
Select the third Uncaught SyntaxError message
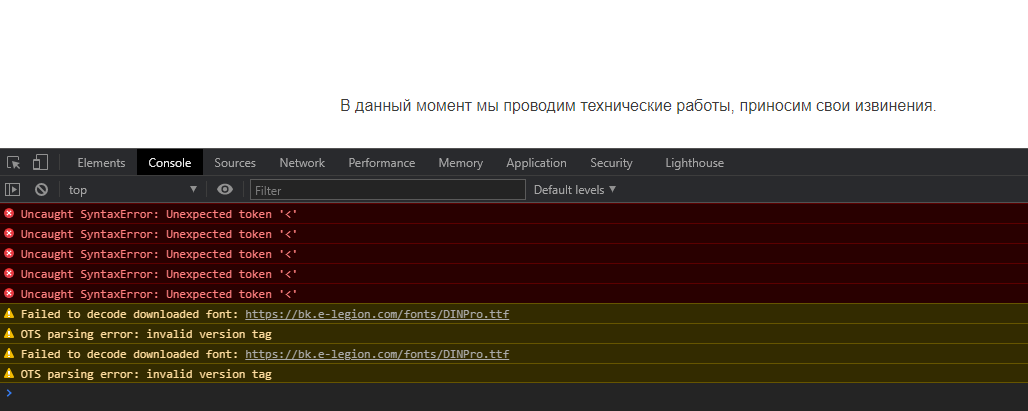point(159,254)
